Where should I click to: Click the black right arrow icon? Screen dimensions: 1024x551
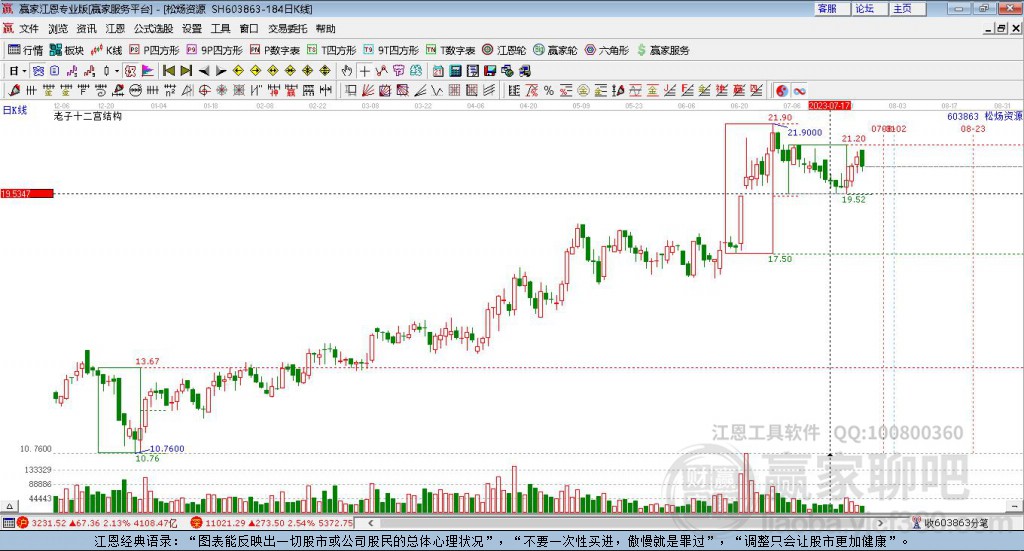click(x=221, y=71)
